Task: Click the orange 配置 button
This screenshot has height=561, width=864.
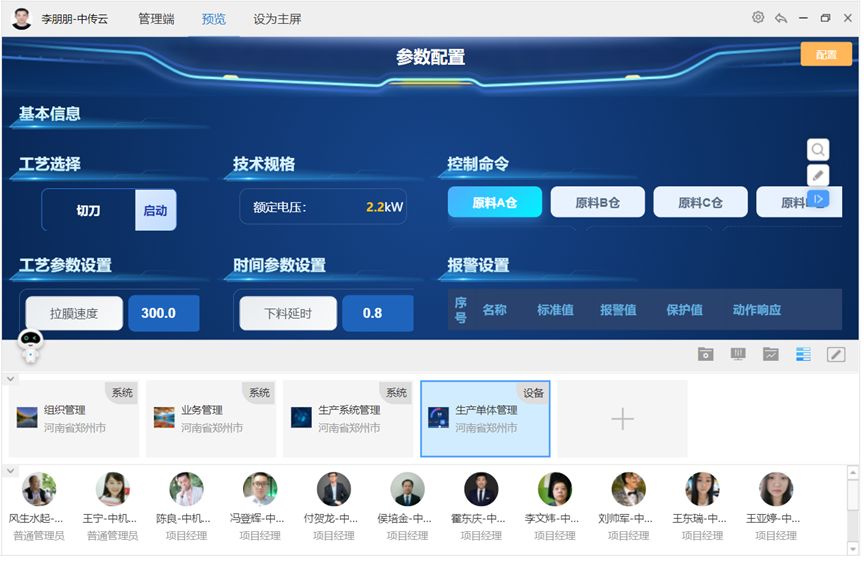Action: click(826, 55)
